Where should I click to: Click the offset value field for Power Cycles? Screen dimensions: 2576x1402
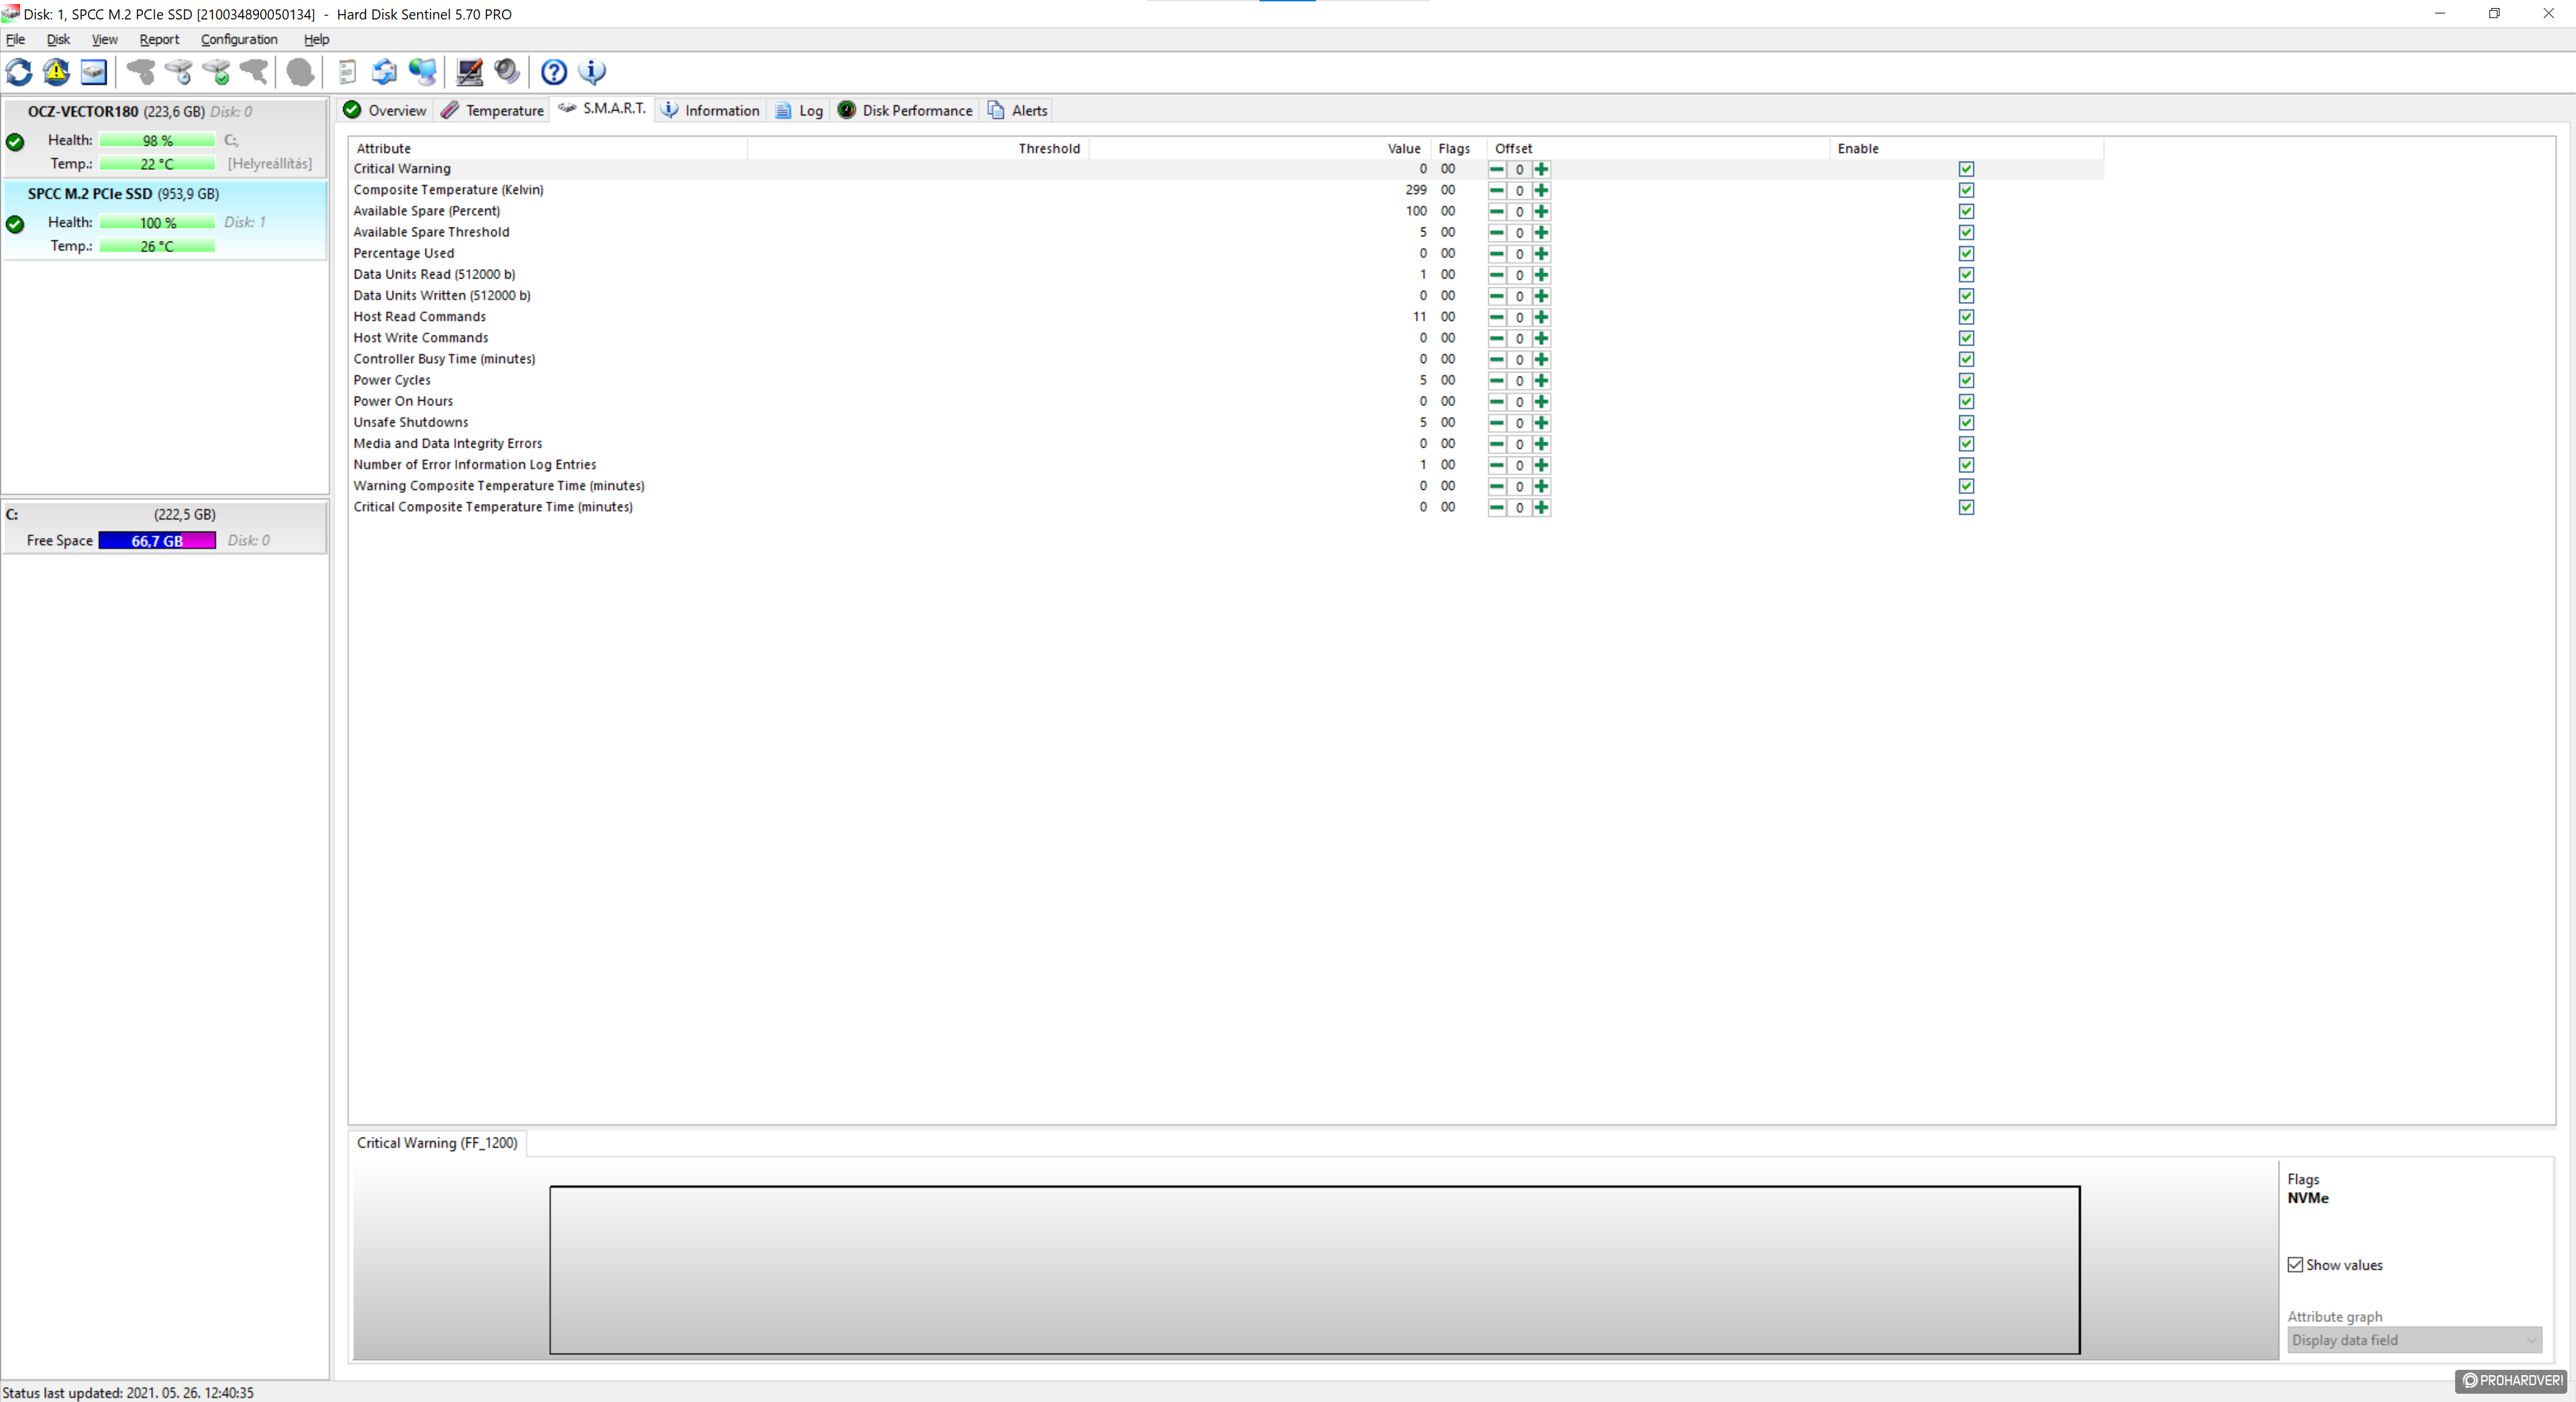click(x=1519, y=381)
